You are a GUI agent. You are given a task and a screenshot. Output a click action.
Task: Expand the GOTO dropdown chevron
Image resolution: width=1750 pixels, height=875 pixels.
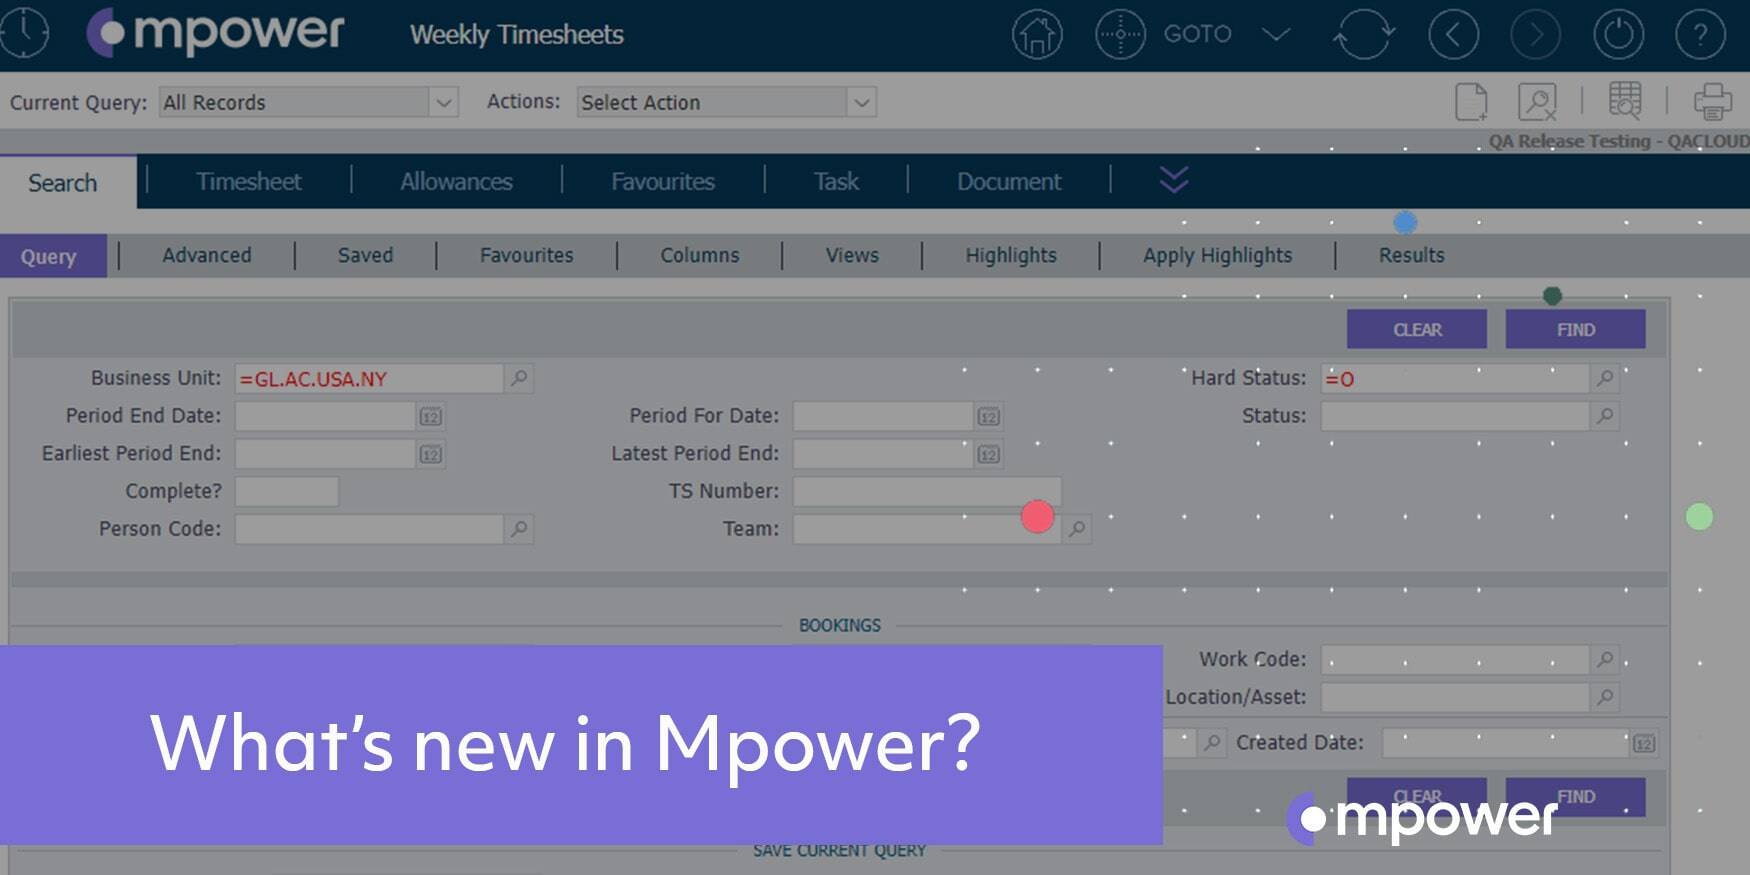pos(1276,35)
